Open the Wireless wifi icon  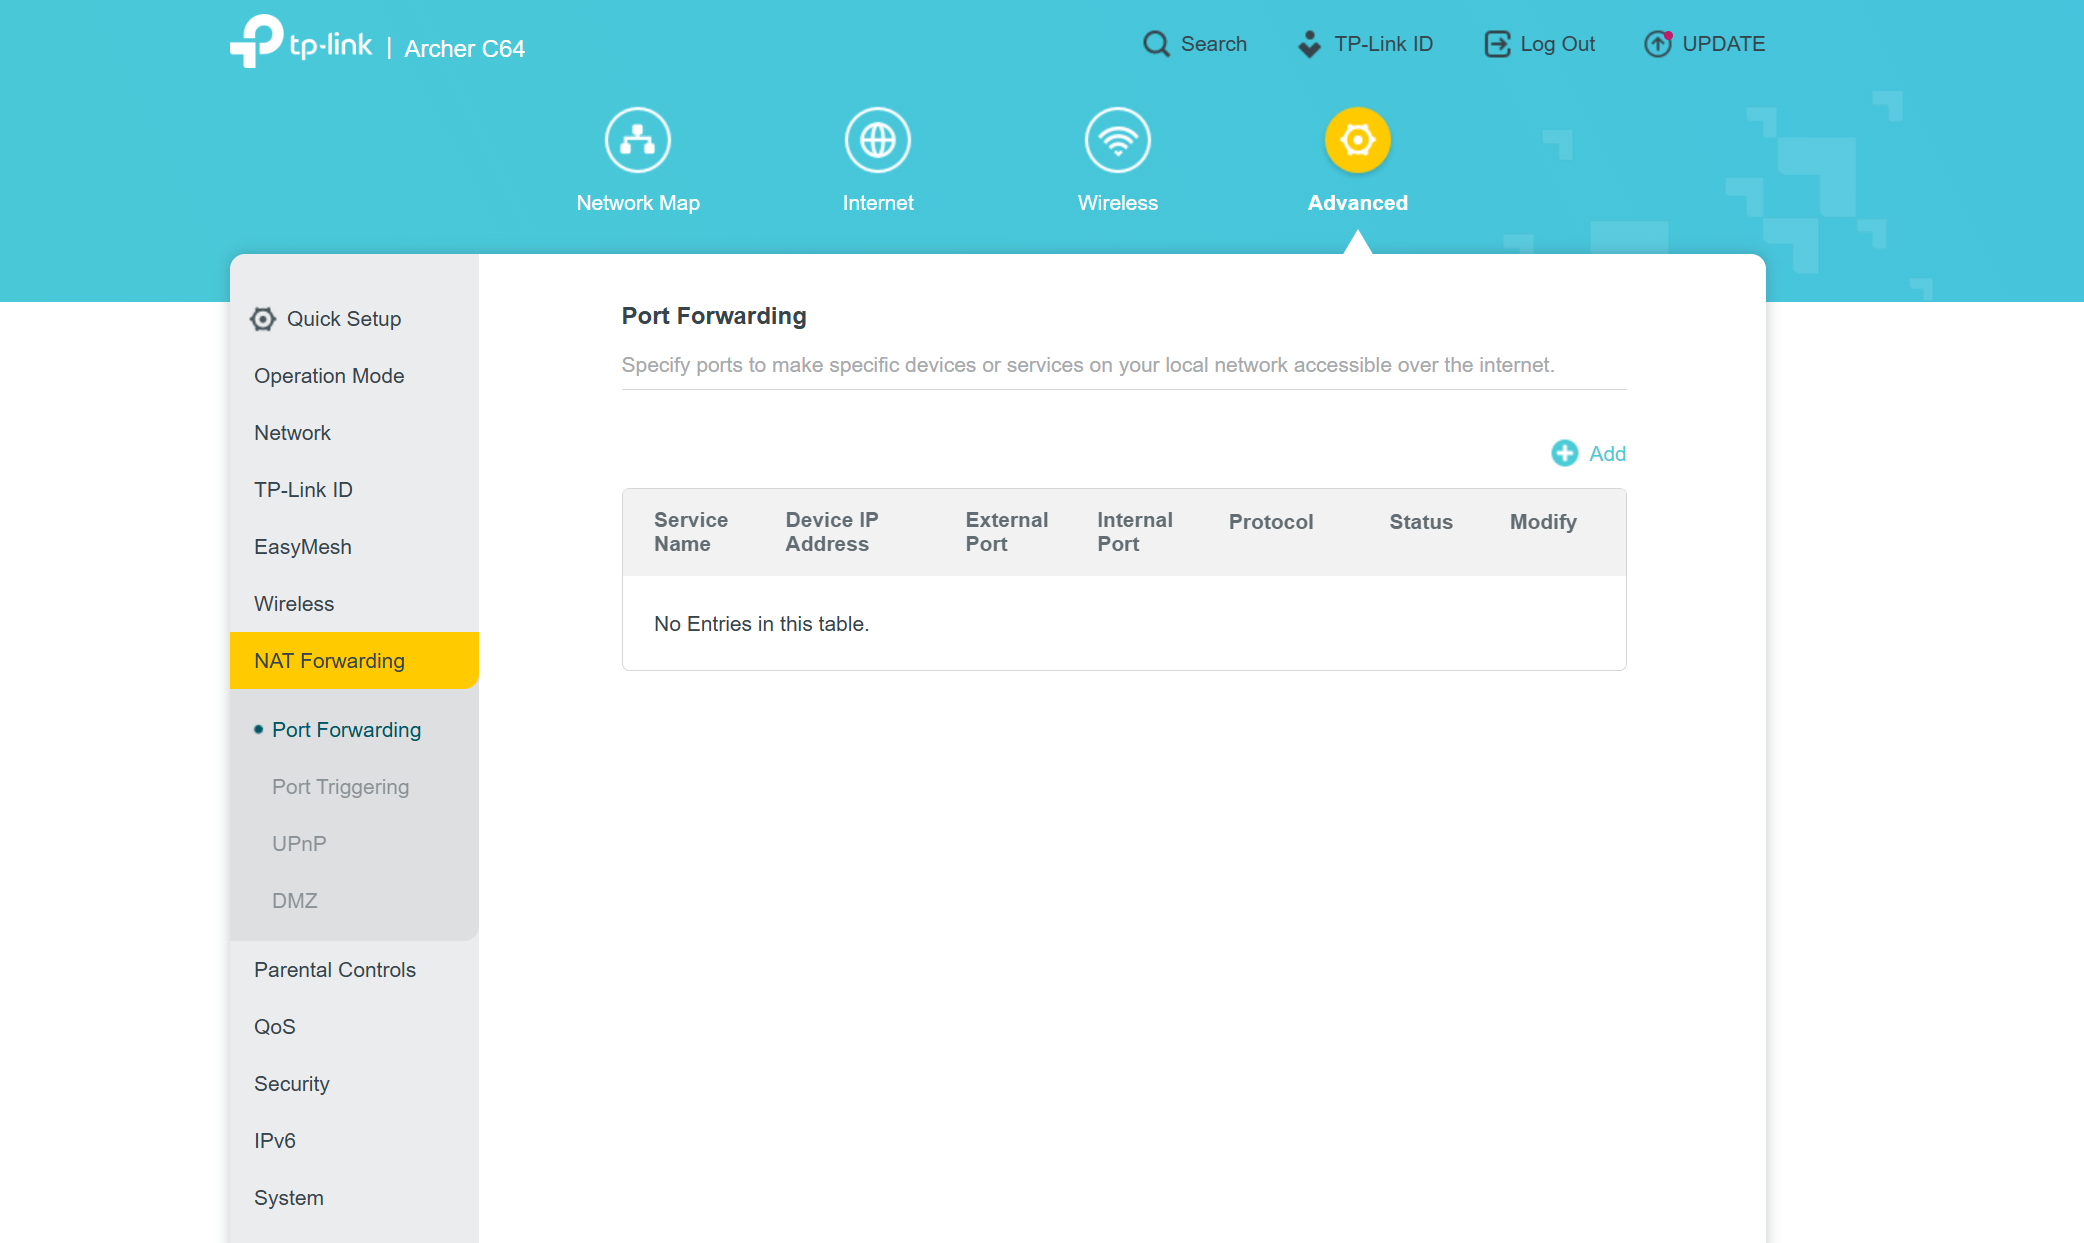tap(1118, 140)
